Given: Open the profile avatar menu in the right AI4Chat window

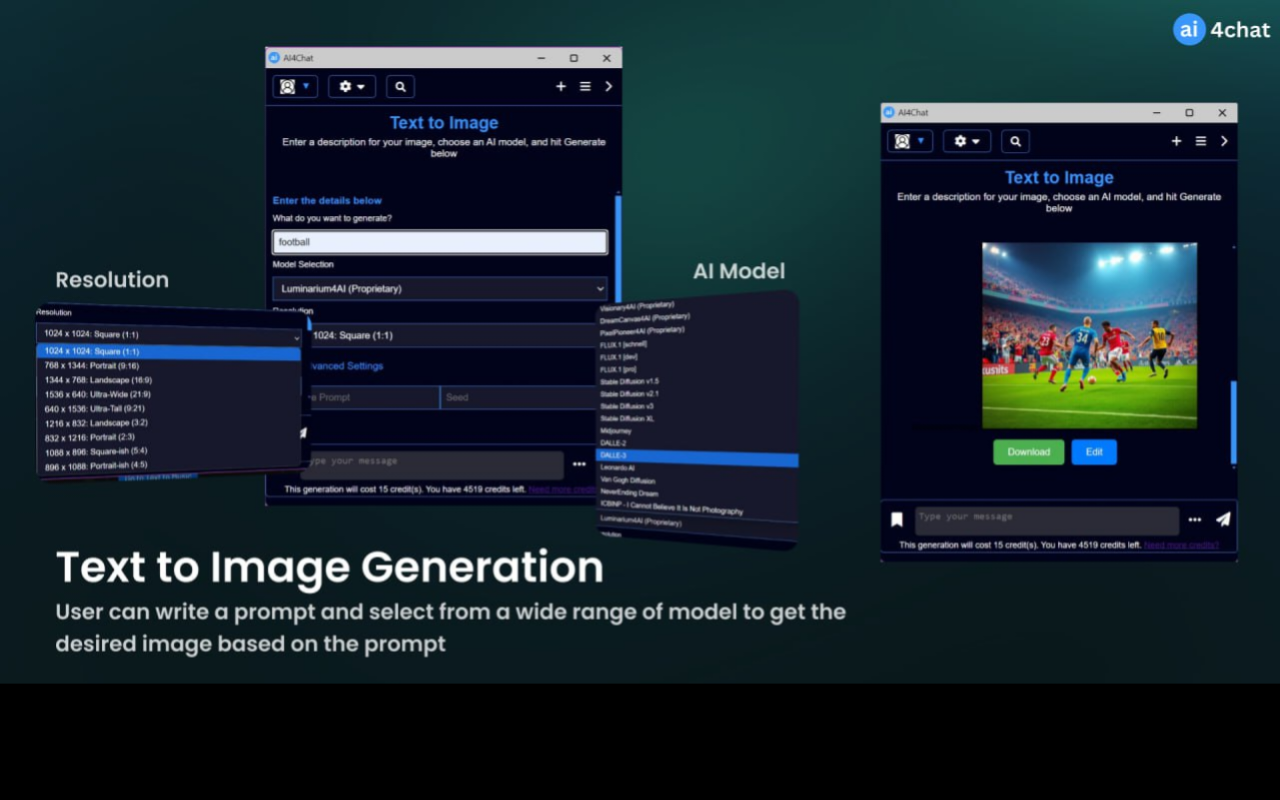Looking at the screenshot, I should [x=910, y=141].
